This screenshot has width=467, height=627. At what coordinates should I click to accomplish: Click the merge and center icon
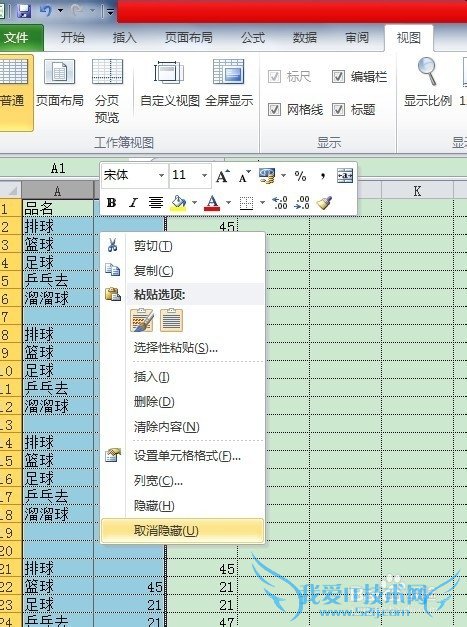(345, 176)
